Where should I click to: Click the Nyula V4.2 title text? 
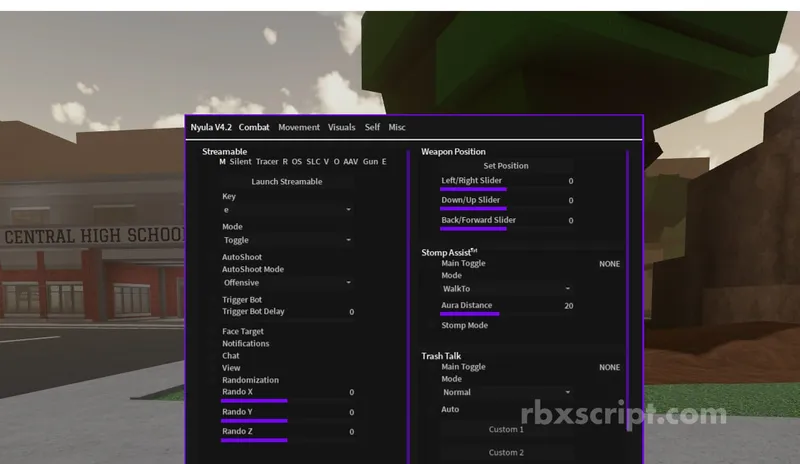tap(211, 127)
